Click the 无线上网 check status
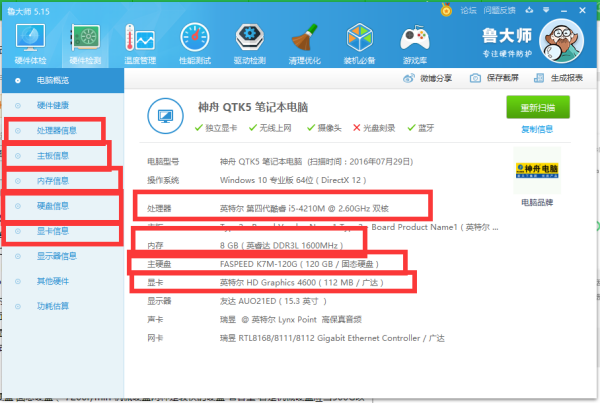Viewport: 600px width, 403px height. [270, 128]
